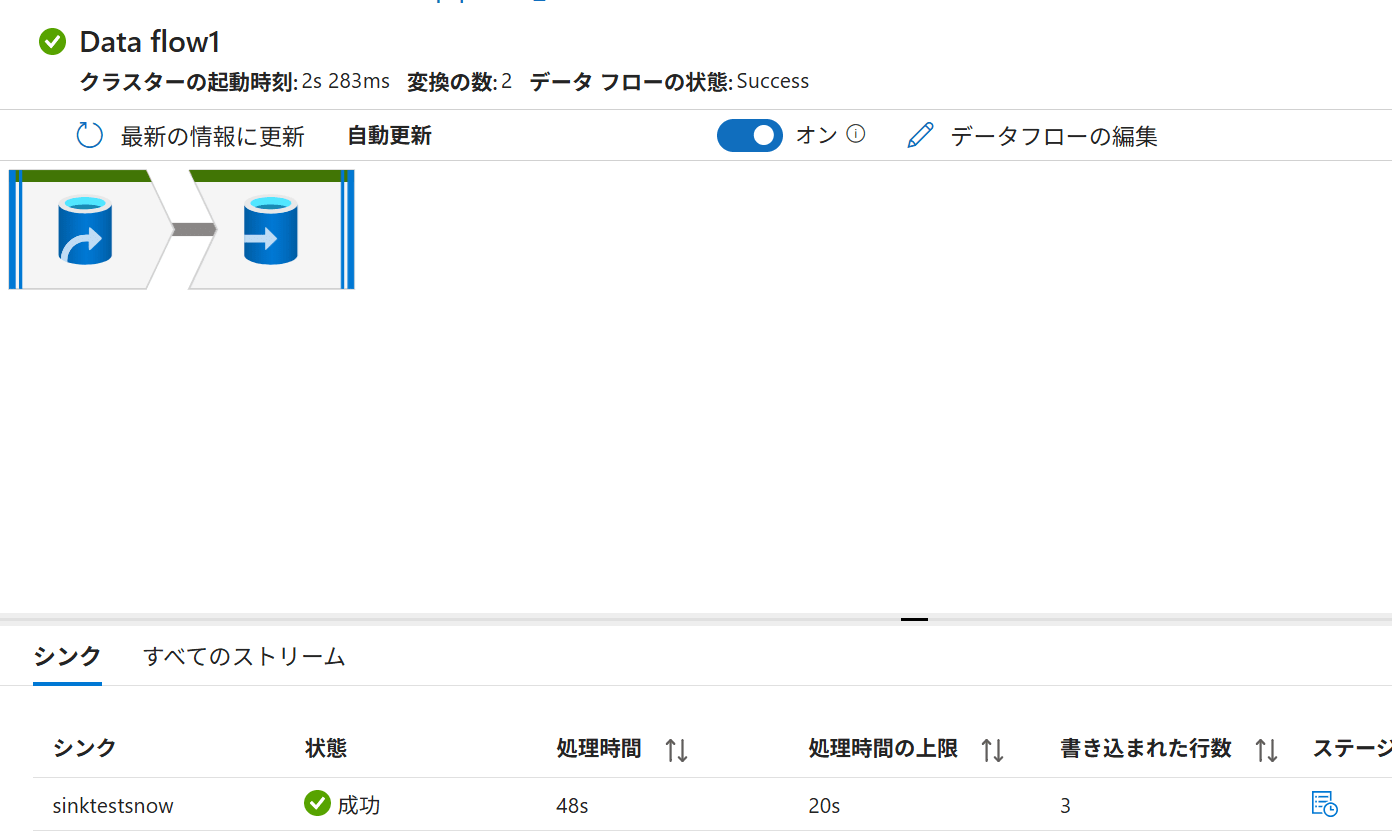Click the panel splitter handle
Viewport: 1392px width, 835px height.
(914, 619)
